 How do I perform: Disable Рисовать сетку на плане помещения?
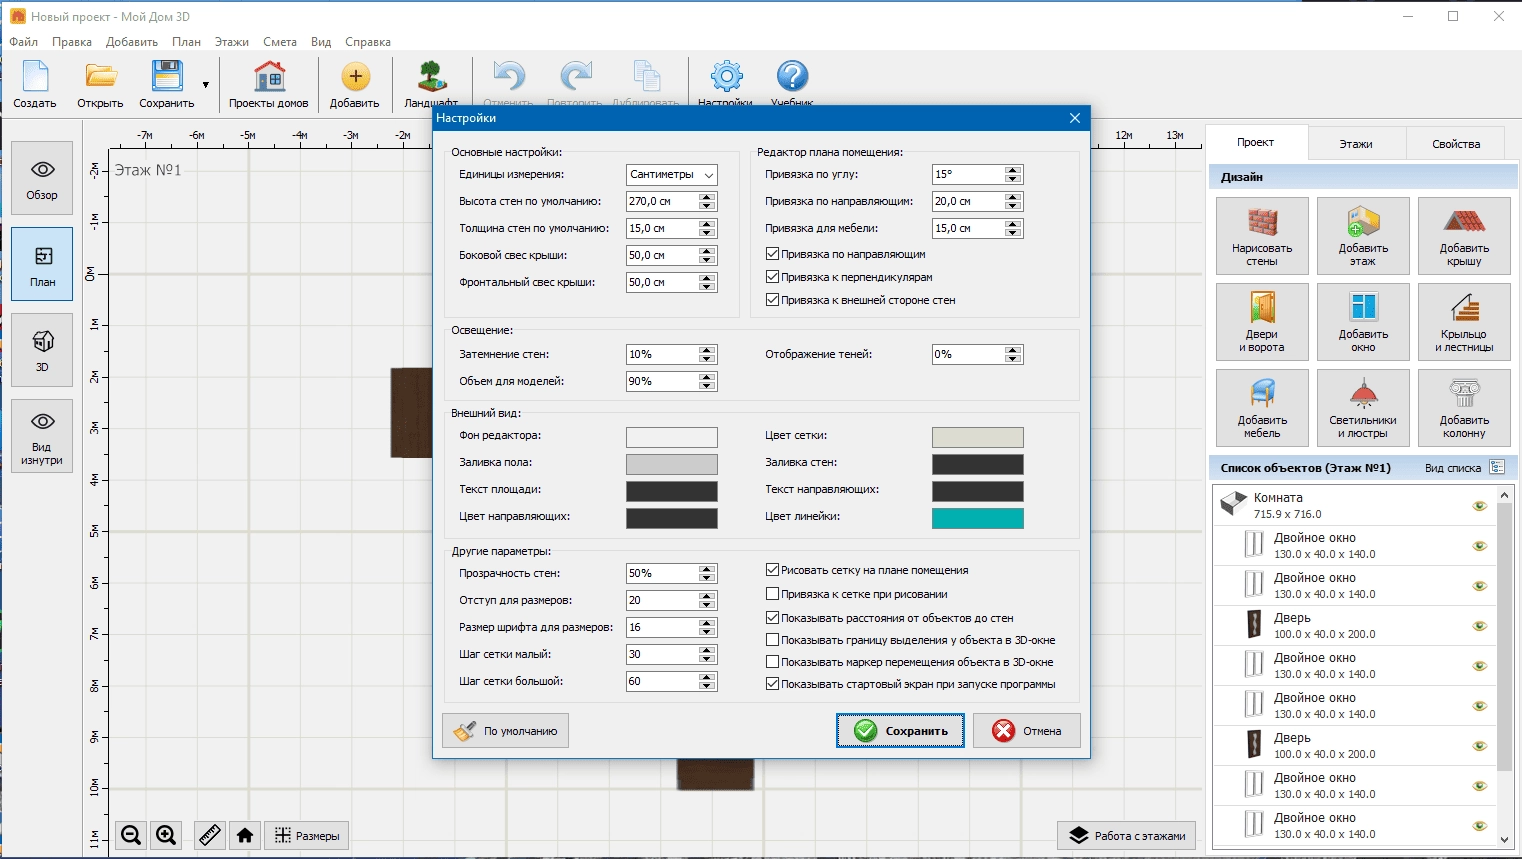click(772, 570)
